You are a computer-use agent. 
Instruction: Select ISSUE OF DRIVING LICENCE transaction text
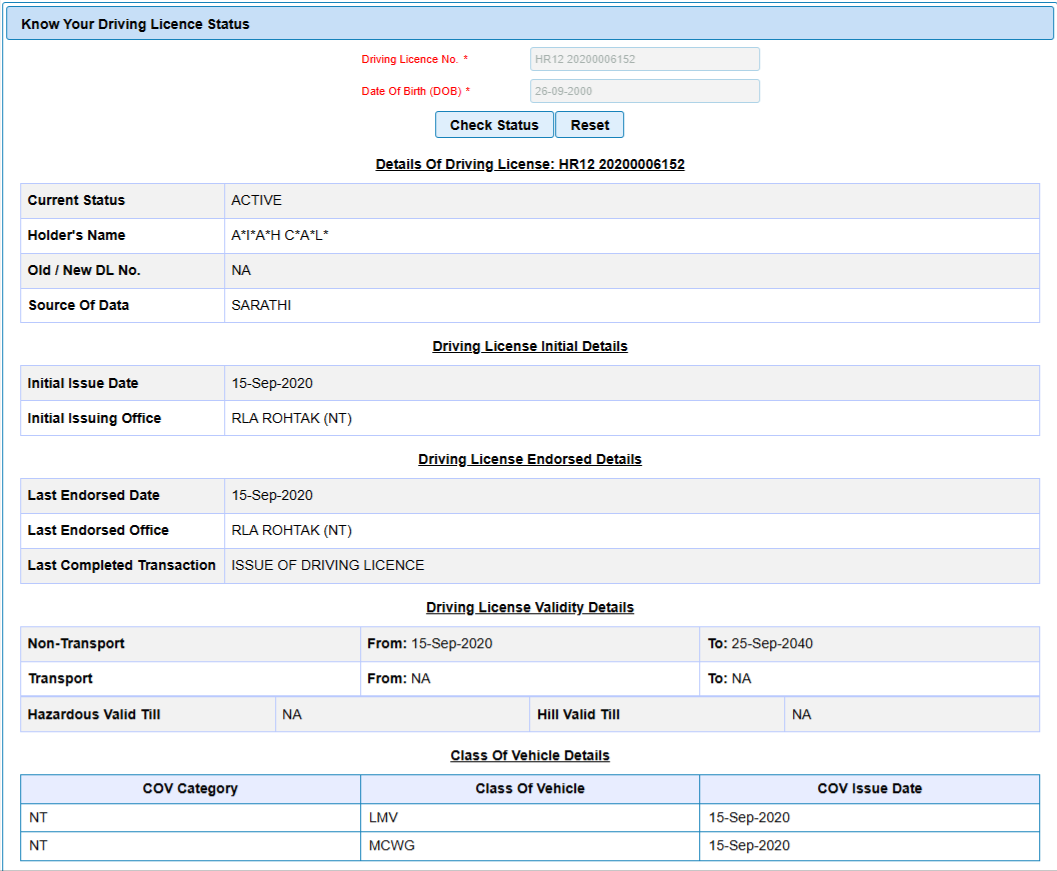tap(328, 565)
